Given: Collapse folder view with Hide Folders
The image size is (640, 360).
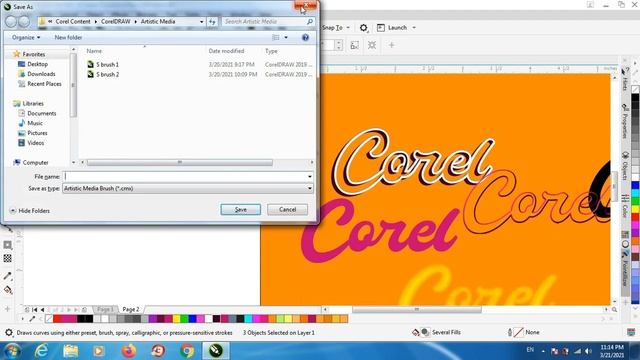Looking at the screenshot, I should [30, 211].
